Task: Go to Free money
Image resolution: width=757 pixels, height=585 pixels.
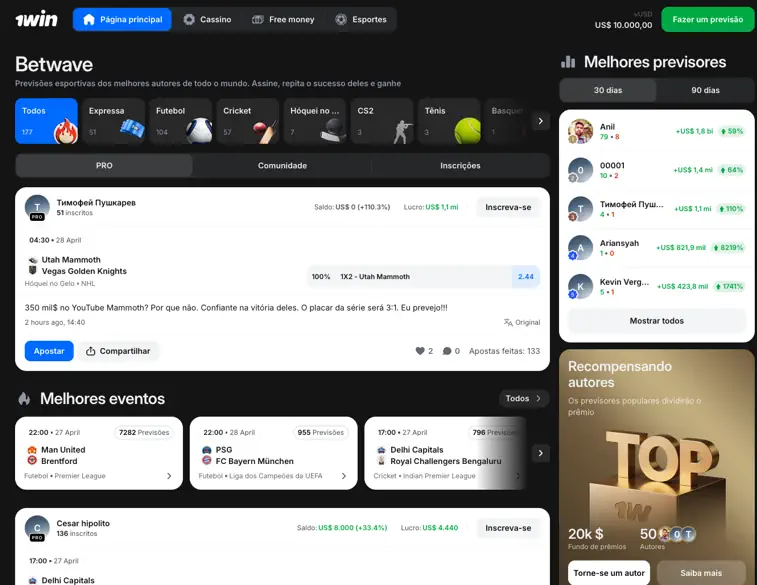Action: coord(283,19)
